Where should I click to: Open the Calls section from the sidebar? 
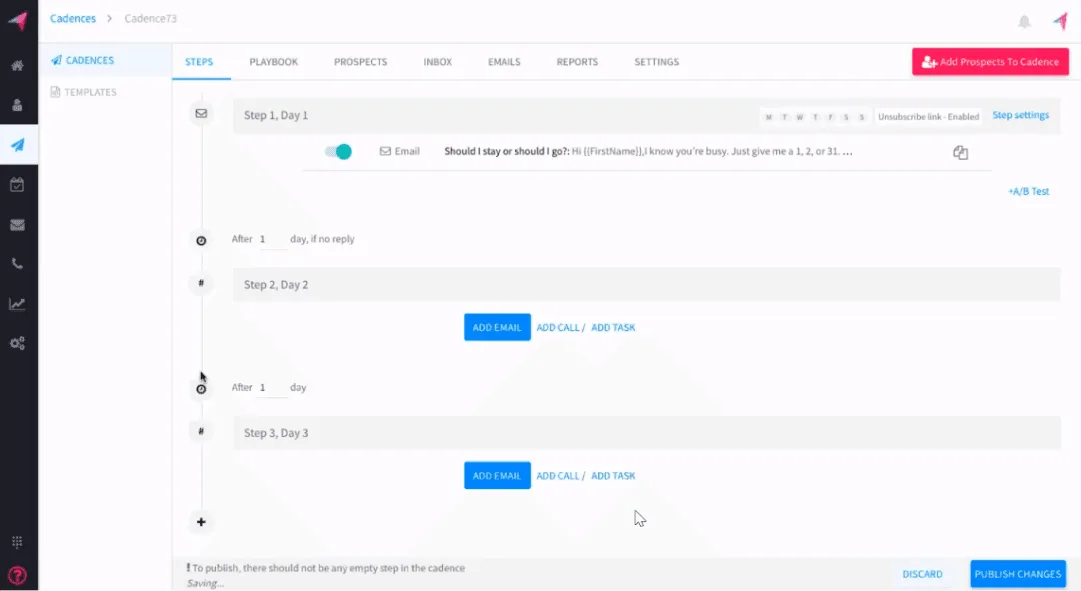coord(18,263)
